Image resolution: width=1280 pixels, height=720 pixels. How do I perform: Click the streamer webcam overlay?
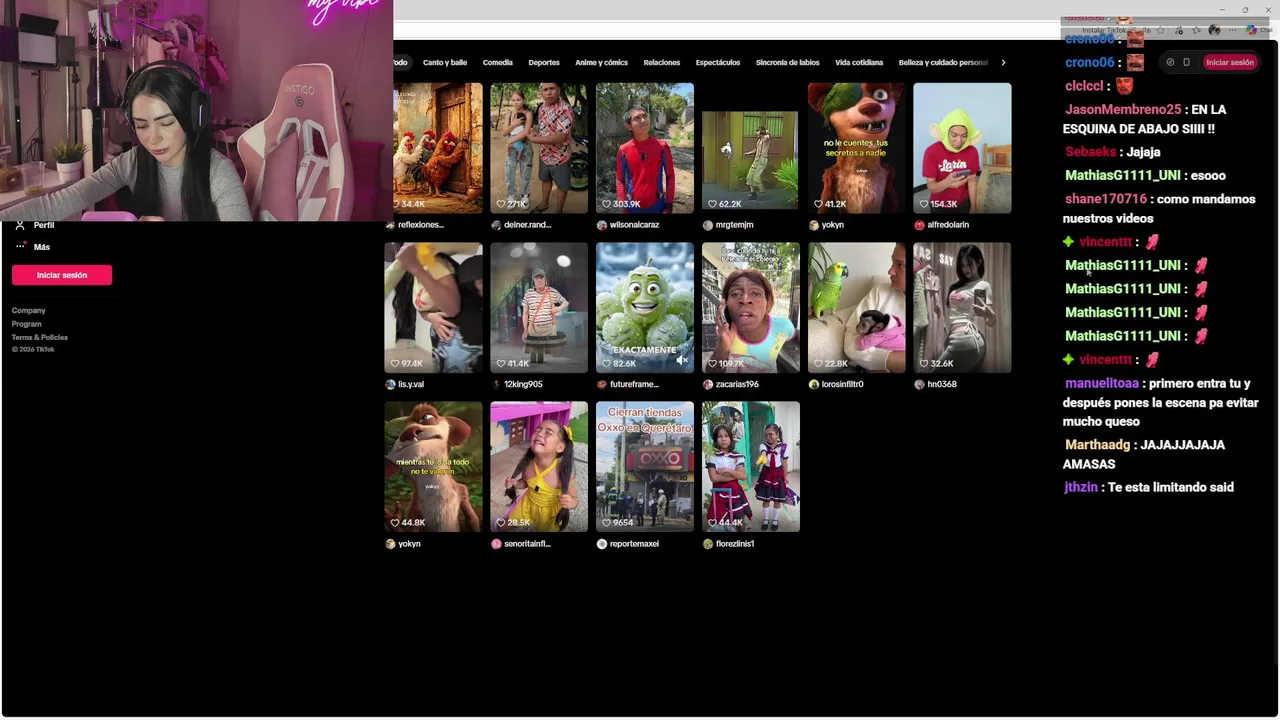(x=196, y=110)
